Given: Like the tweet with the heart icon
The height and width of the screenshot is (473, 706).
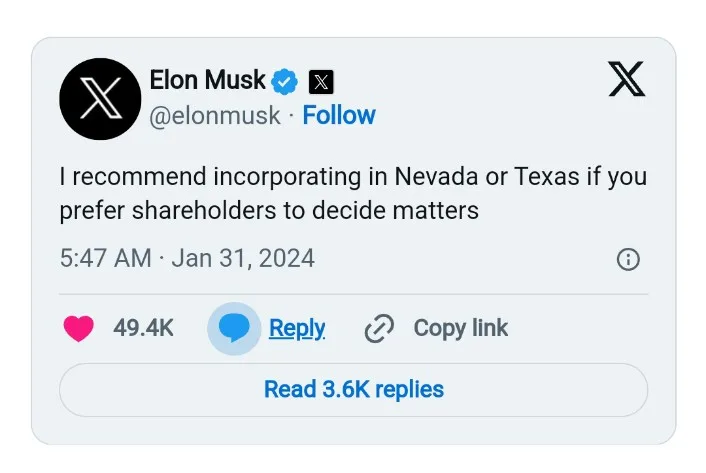Looking at the screenshot, I should coord(79,328).
